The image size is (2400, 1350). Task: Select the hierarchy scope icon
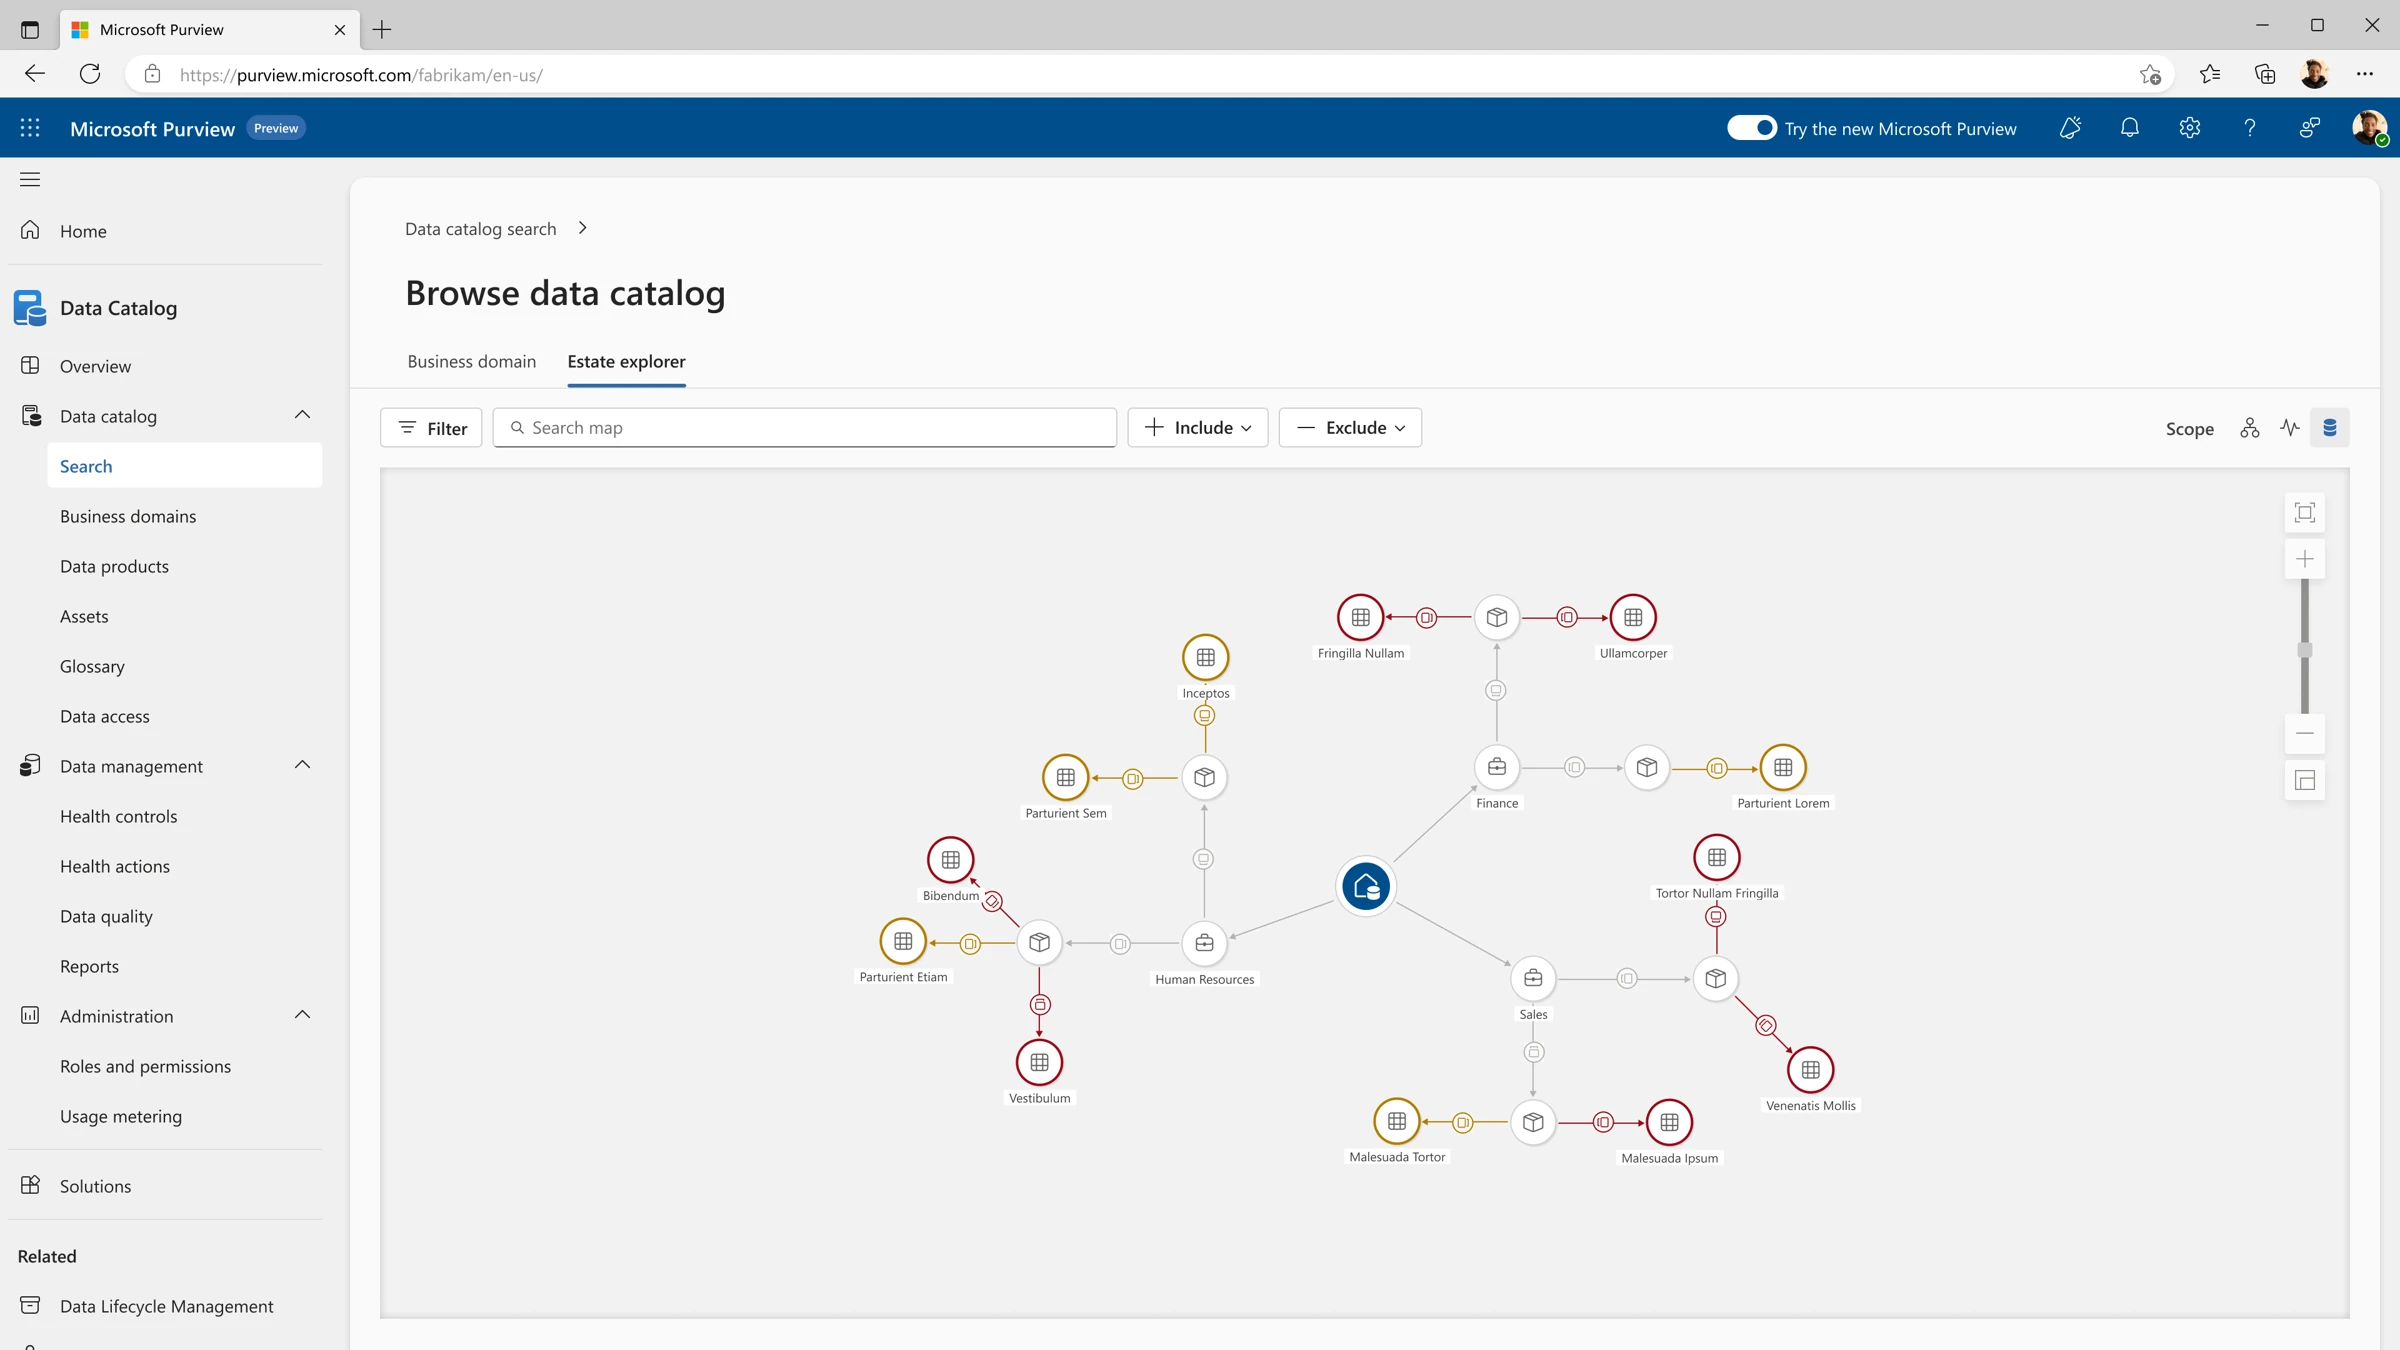pos(2250,428)
